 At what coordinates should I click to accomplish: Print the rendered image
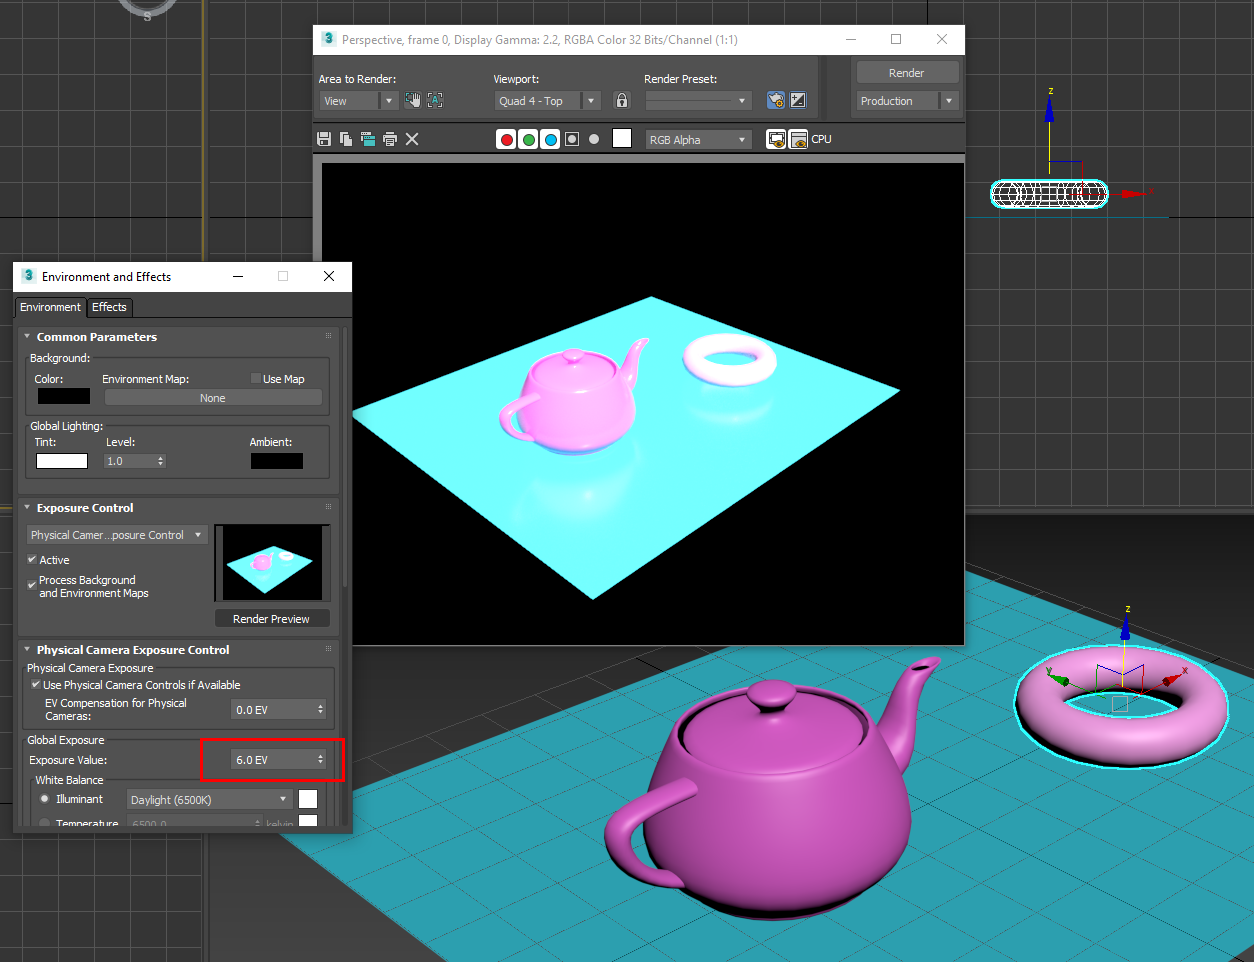[389, 139]
